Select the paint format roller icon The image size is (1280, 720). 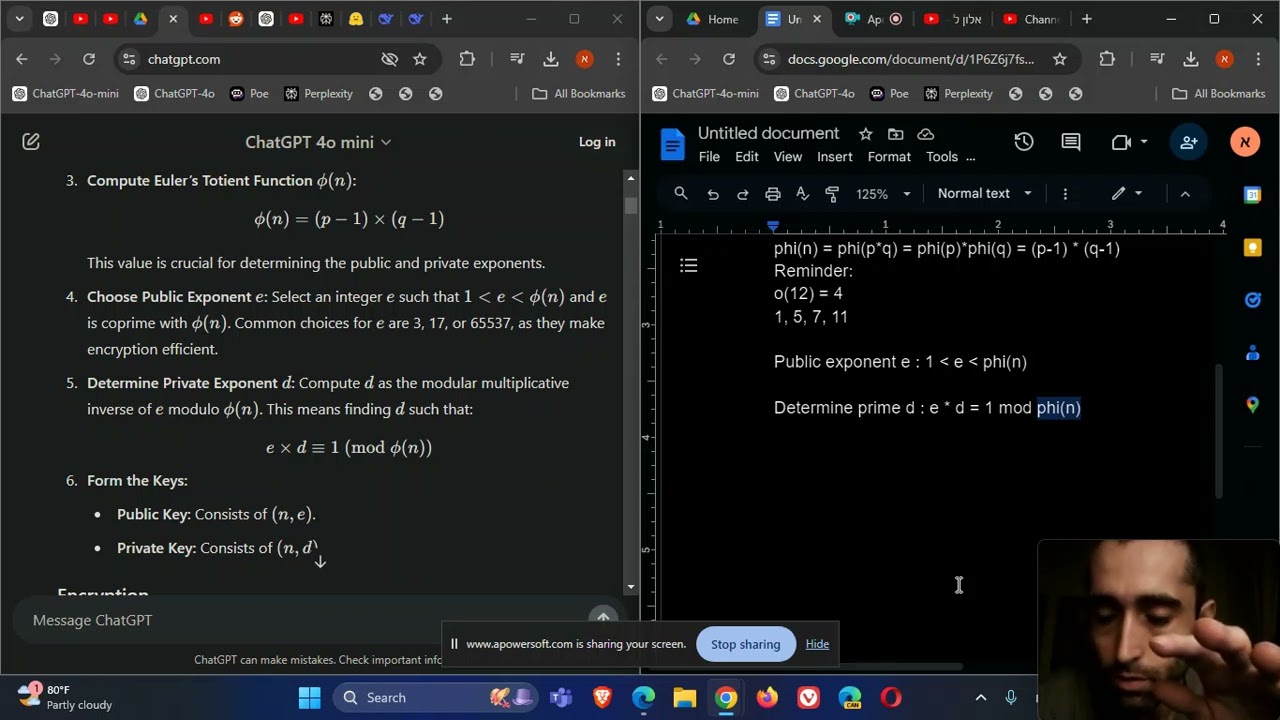(832, 194)
